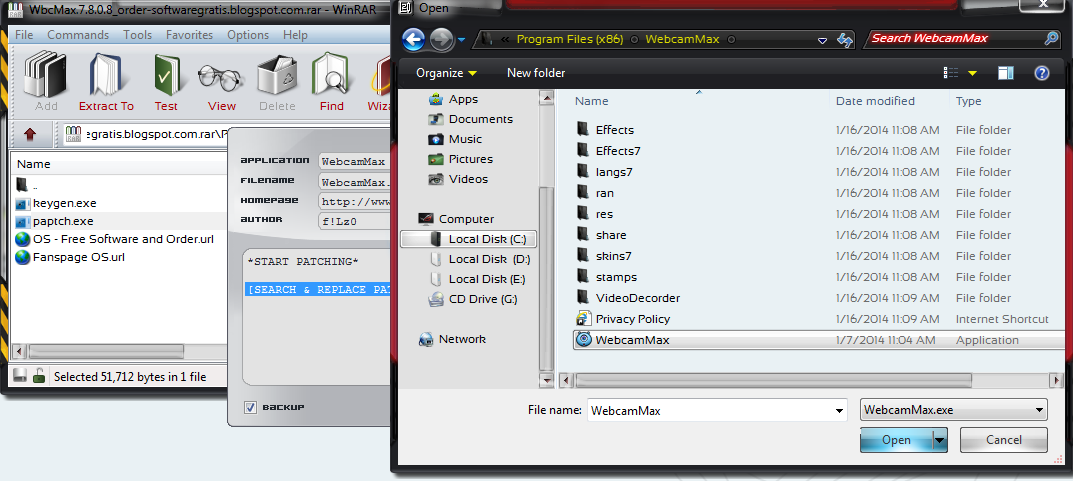Click the Cancel button

[1004, 440]
